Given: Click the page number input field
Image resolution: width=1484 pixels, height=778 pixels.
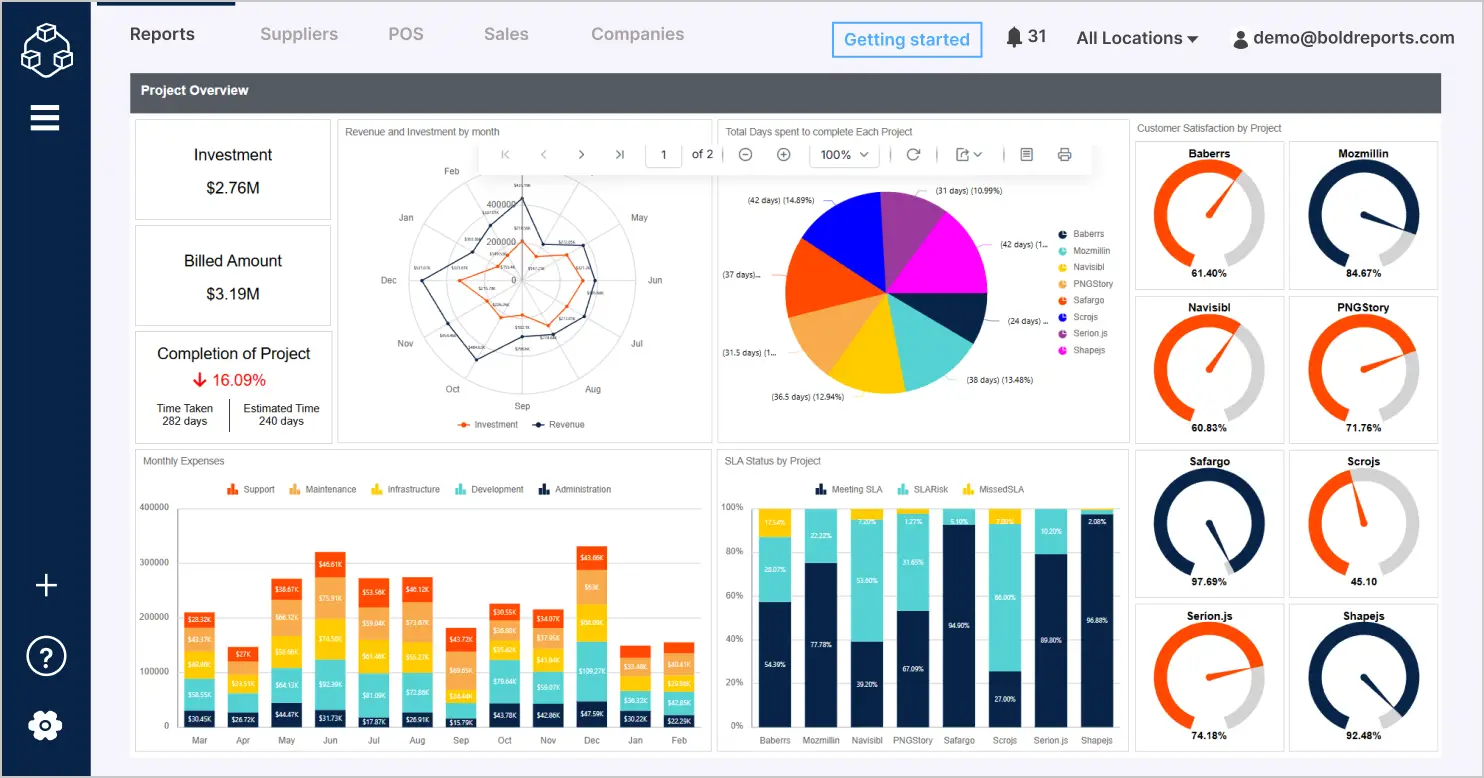Looking at the screenshot, I should [x=663, y=155].
